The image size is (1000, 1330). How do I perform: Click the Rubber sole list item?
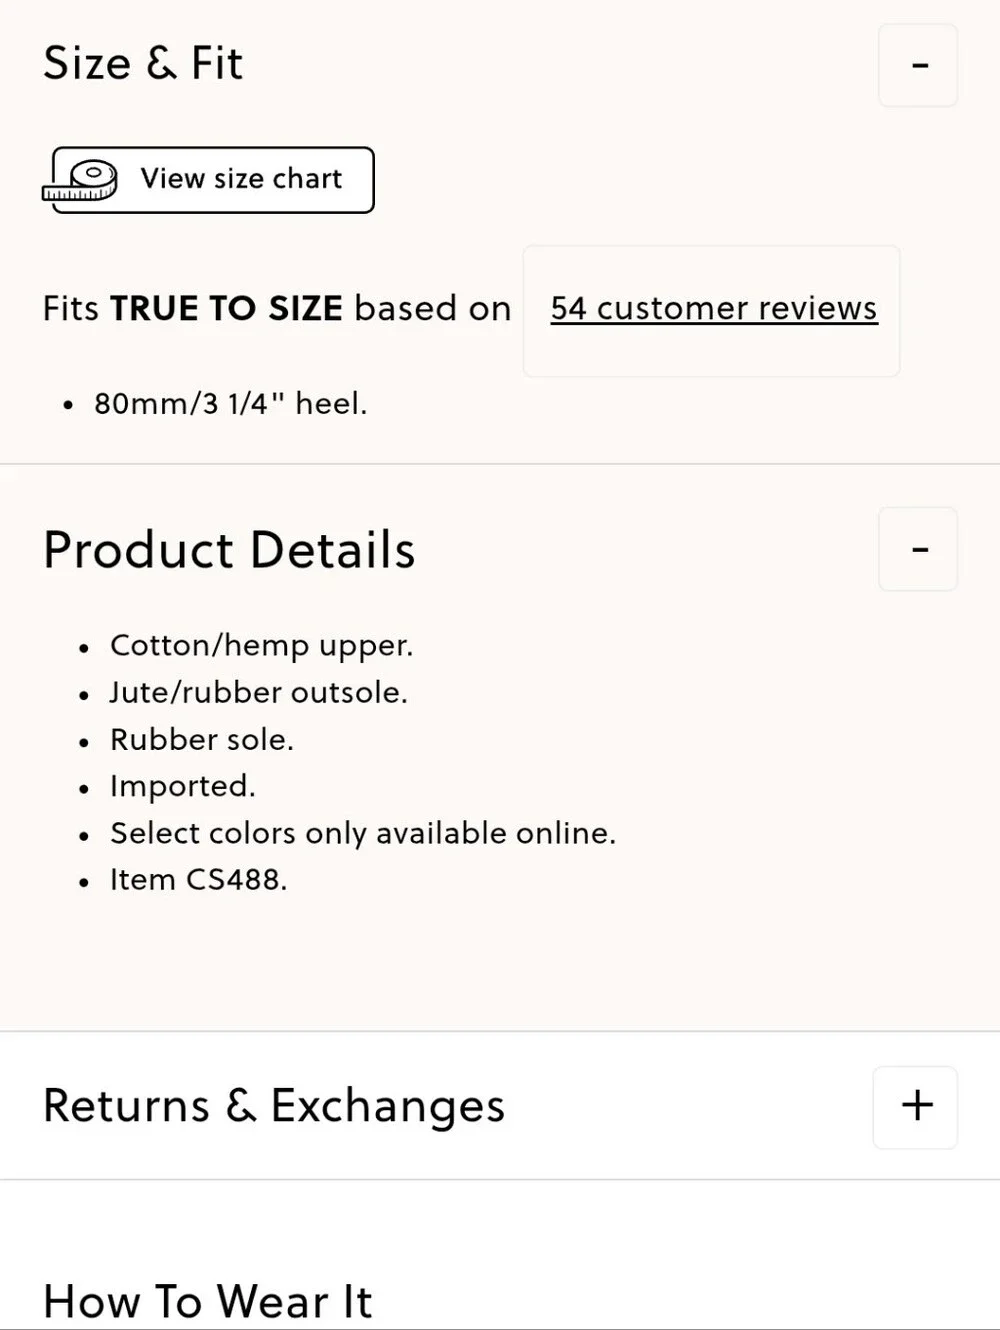click(x=202, y=740)
